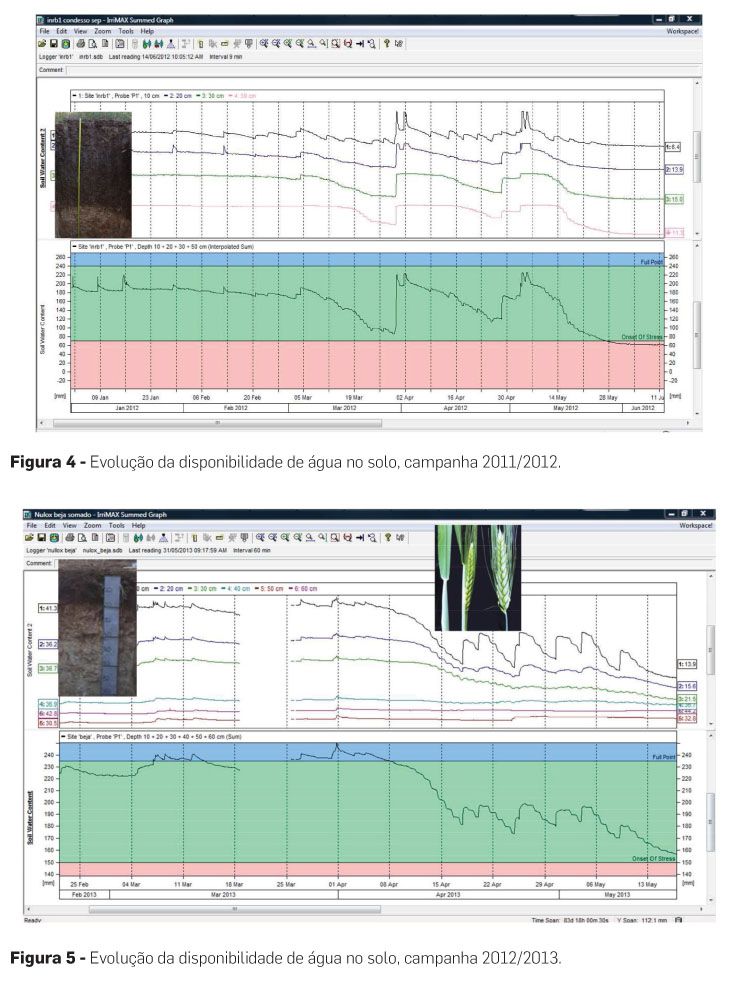
Task: Open File menu in inrb1 condesso window
Action: [x=44, y=31]
